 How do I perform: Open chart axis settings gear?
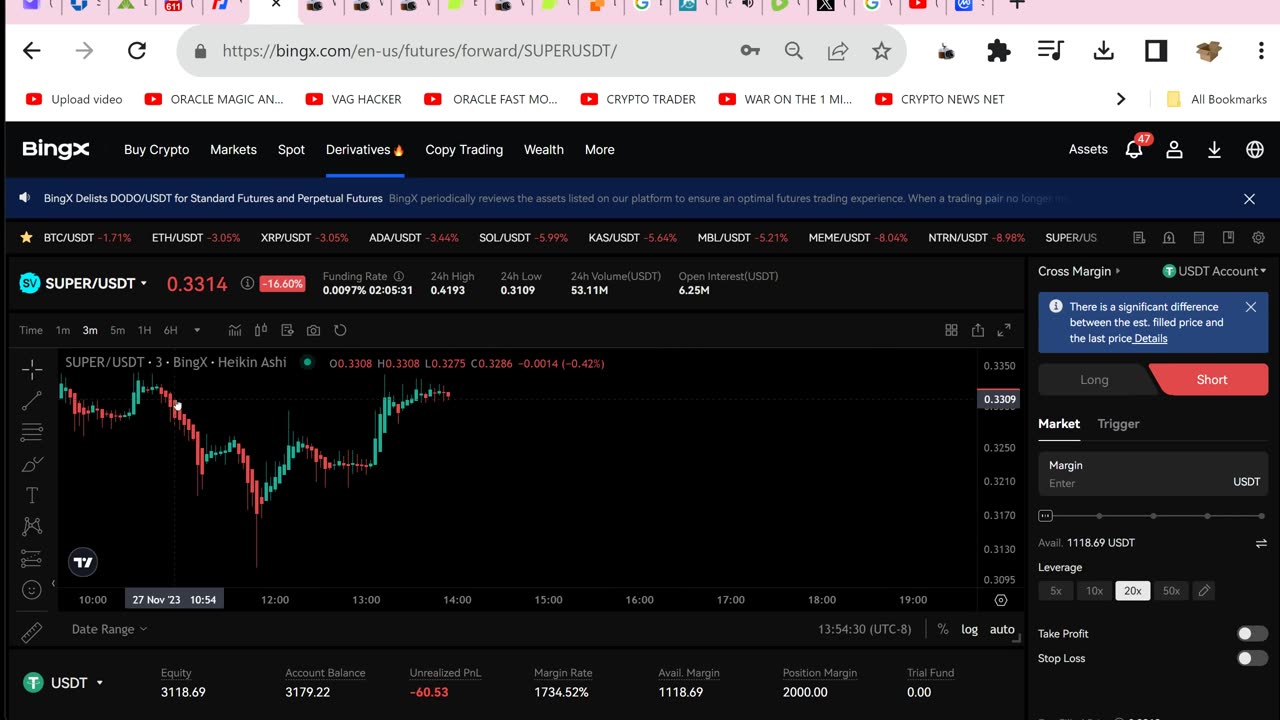pos(1001,600)
